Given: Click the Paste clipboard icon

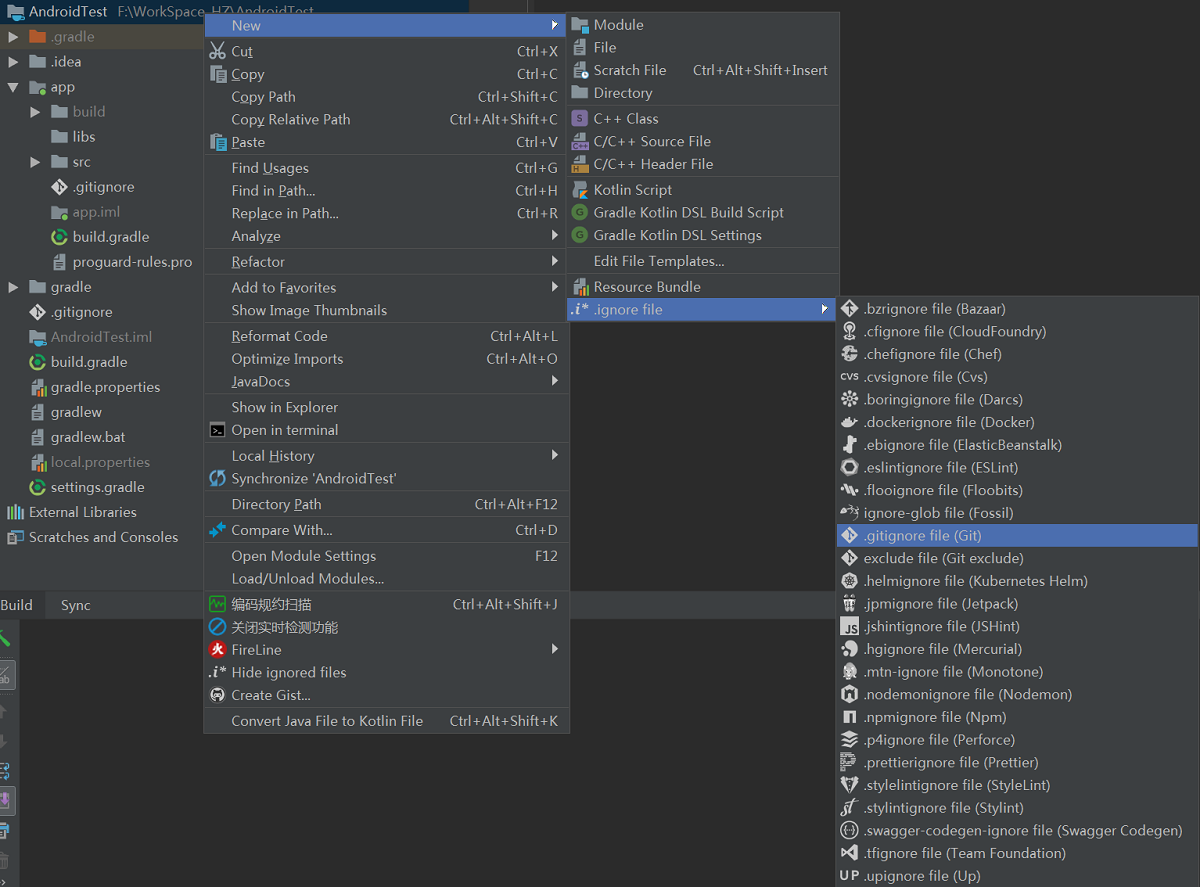Looking at the screenshot, I should [x=217, y=142].
